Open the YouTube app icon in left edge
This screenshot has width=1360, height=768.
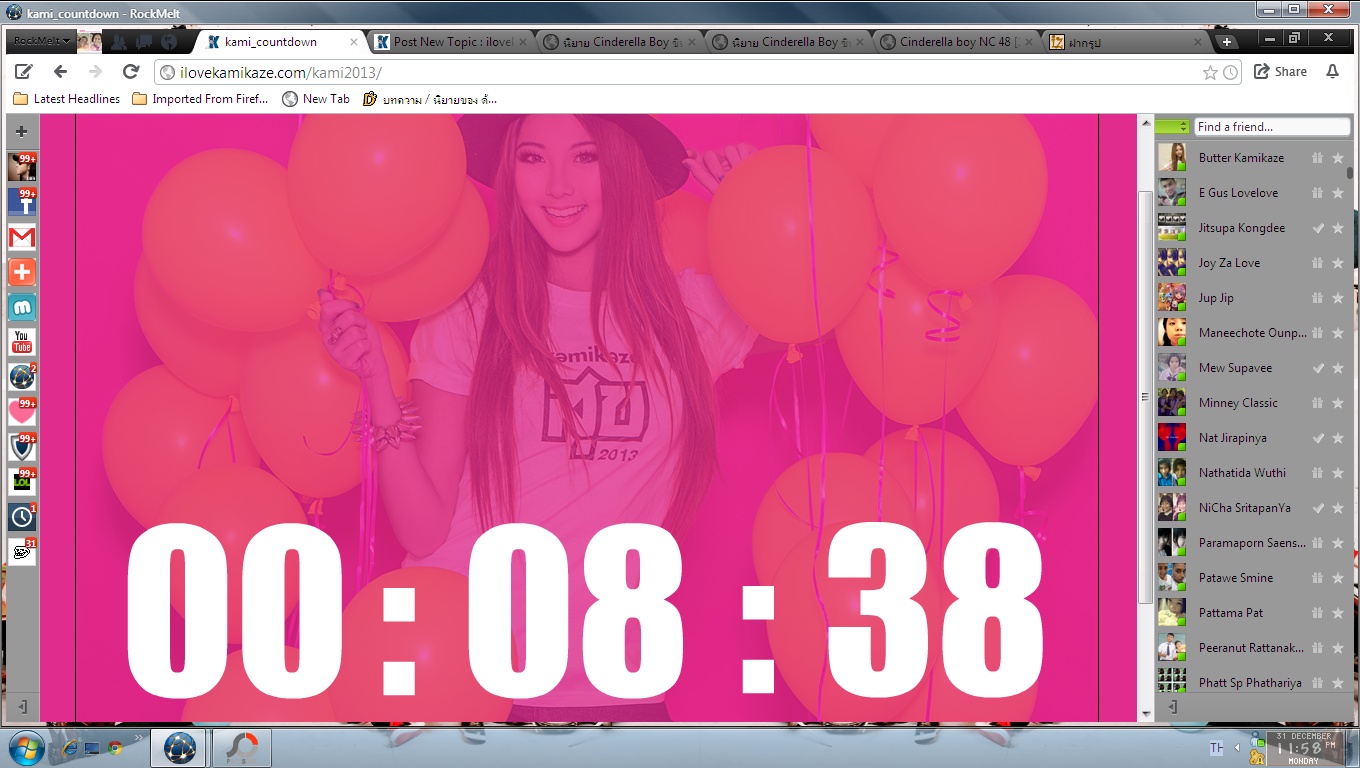pos(22,342)
